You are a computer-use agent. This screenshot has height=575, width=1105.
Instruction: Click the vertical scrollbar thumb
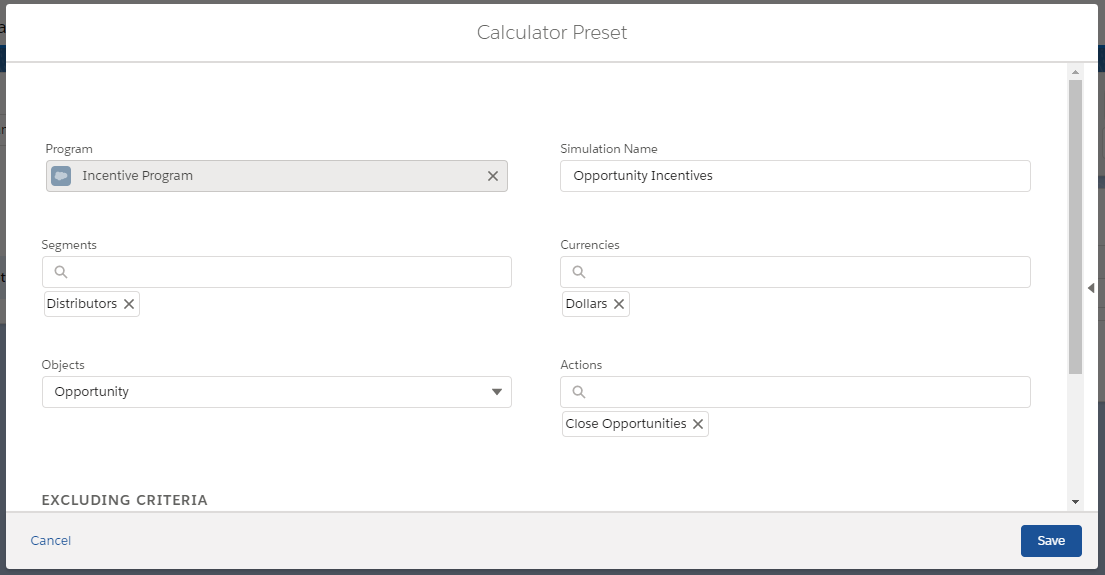pos(1075,226)
